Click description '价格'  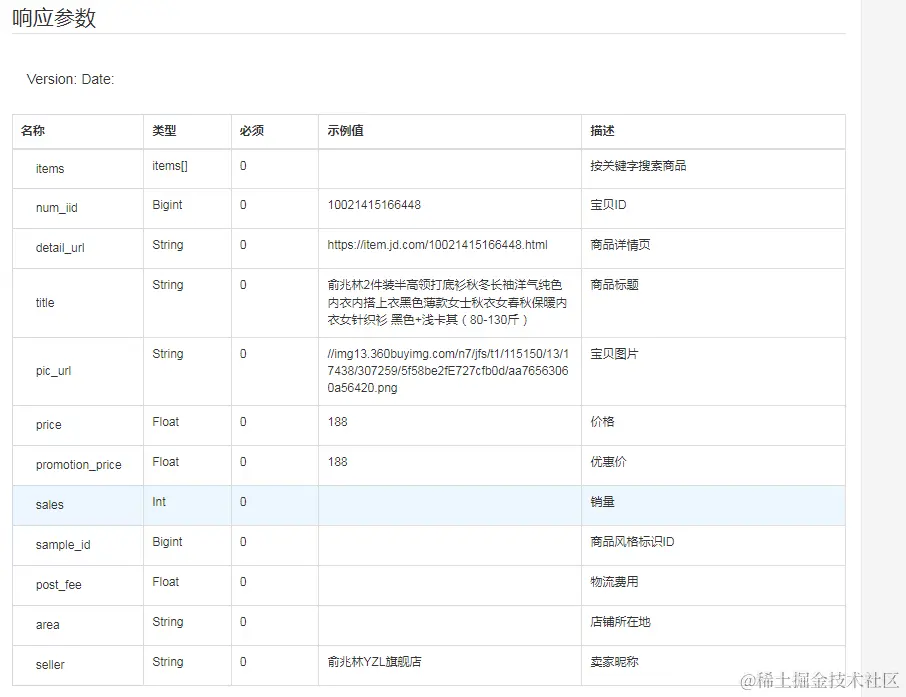coord(602,422)
